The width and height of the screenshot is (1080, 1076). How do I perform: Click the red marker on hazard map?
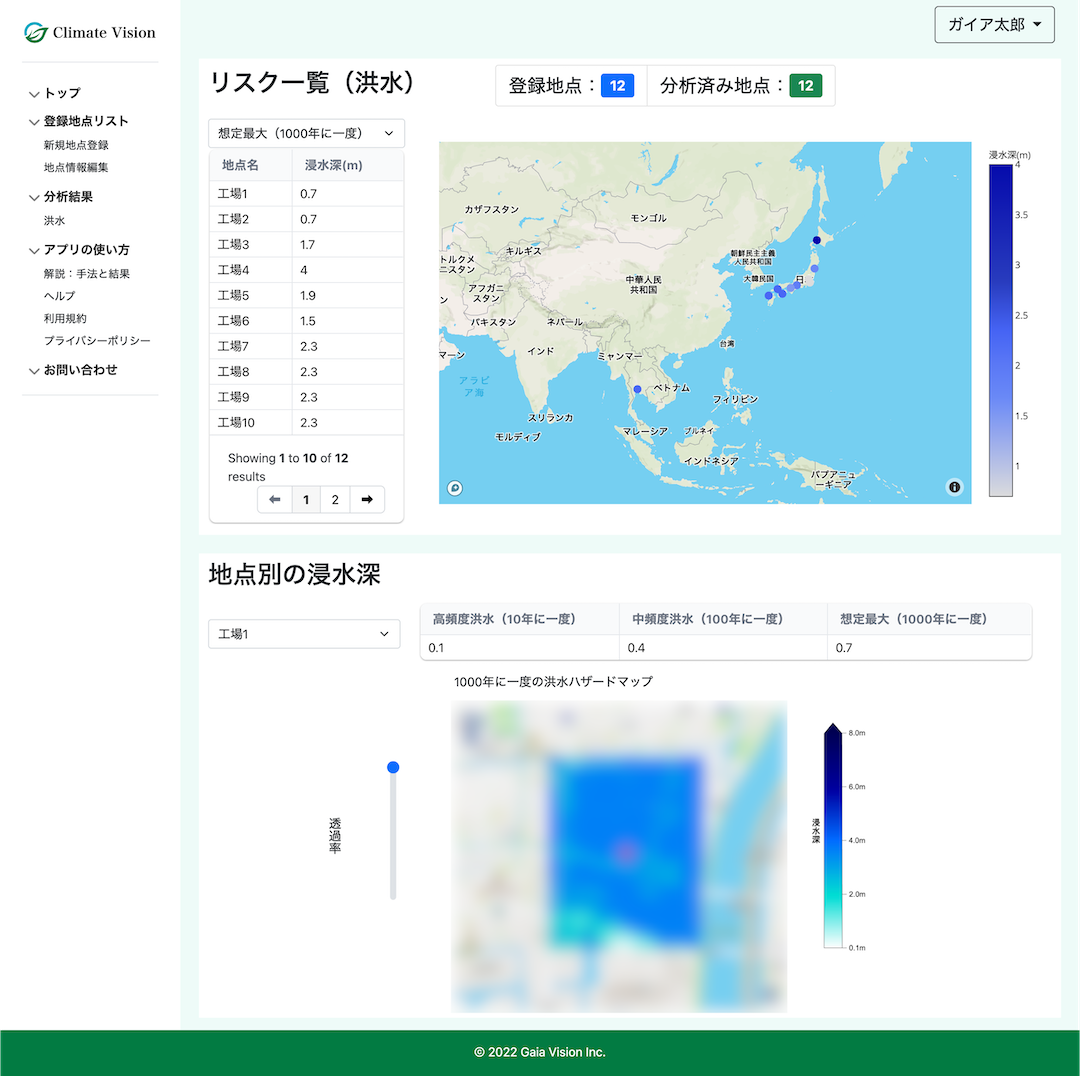tap(626, 851)
